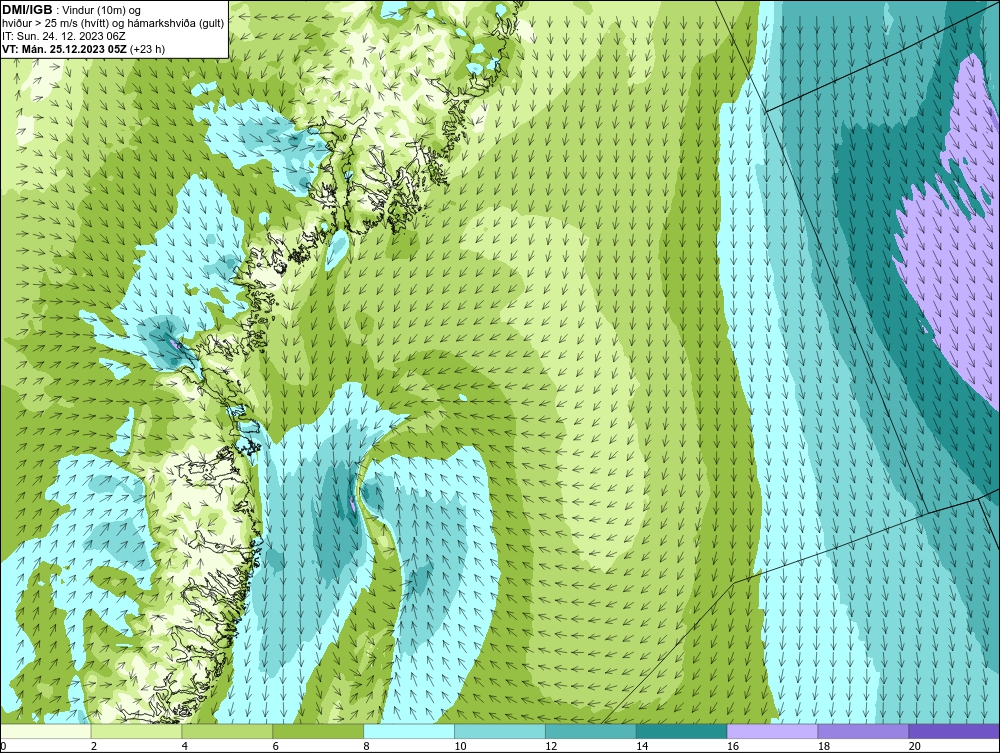The width and height of the screenshot is (1000, 753).
Task: Click the 14–16 m/s dark teal legend swatch
Action: click(682, 731)
